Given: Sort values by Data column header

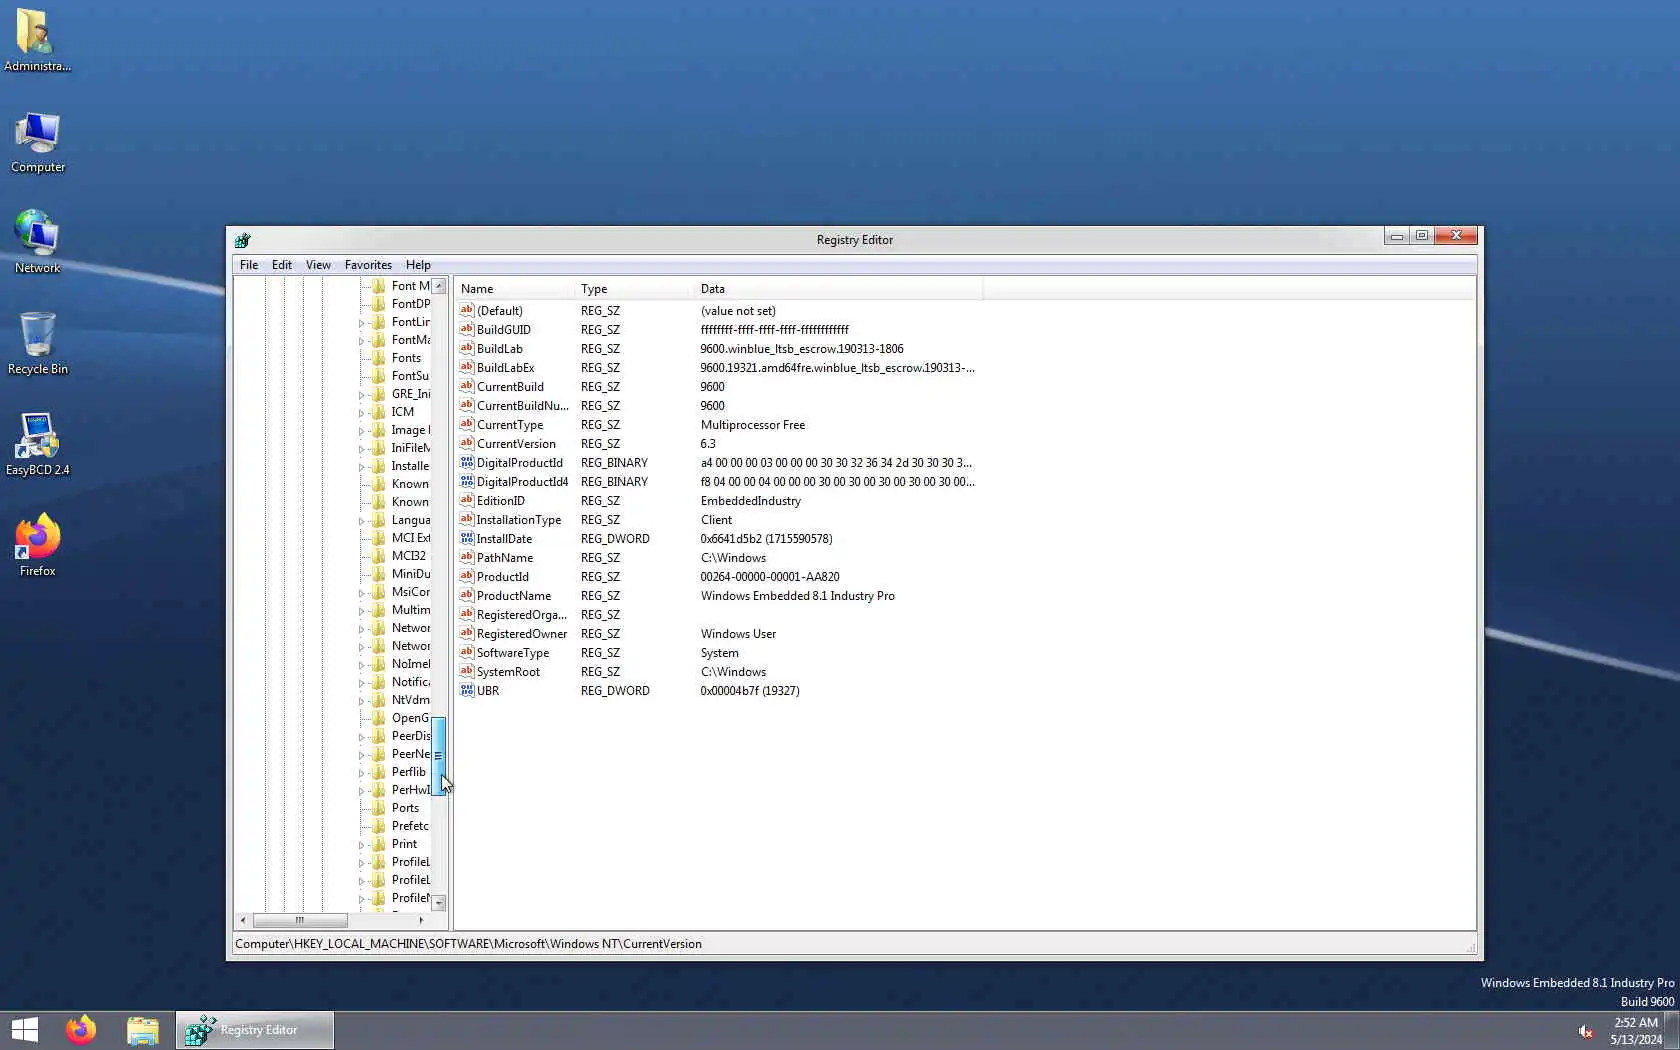Looking at the screenshot, I should [x=838, y=289].
